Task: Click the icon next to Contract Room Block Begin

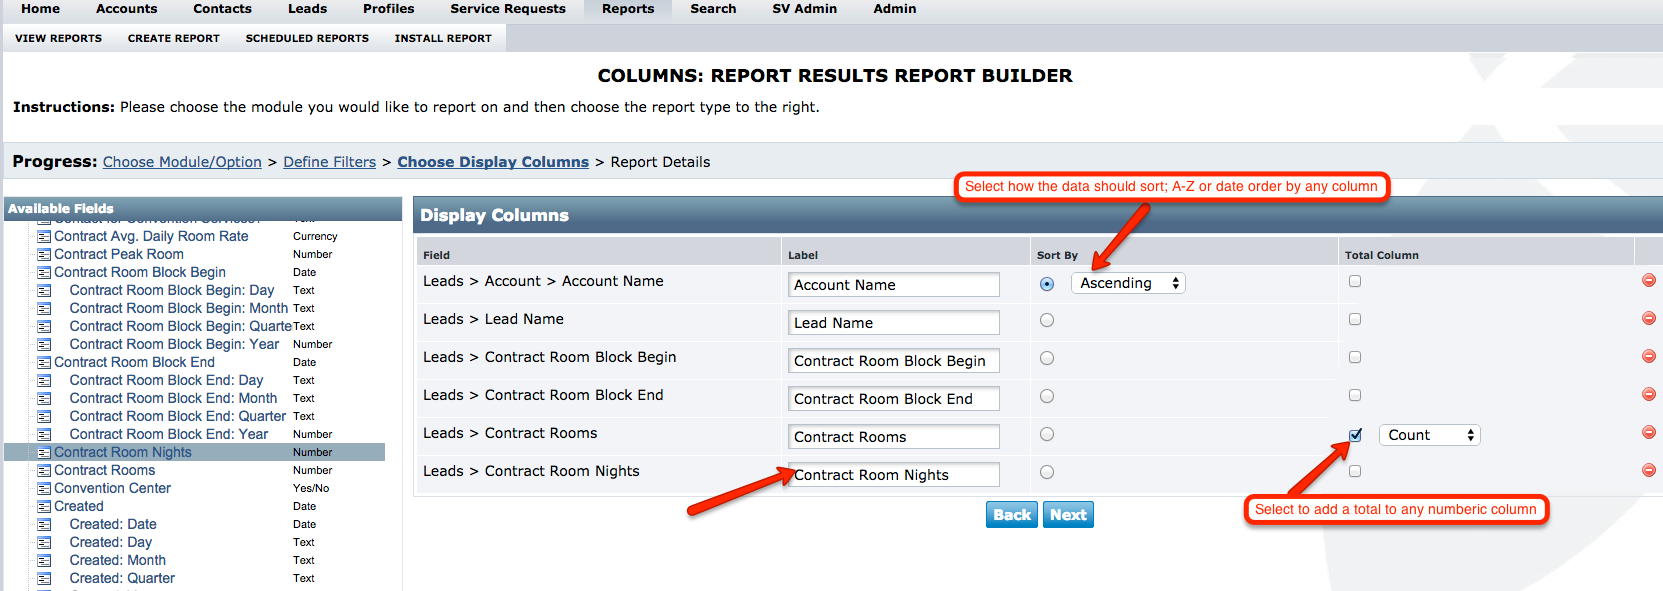Action: (x=44, y=273)
